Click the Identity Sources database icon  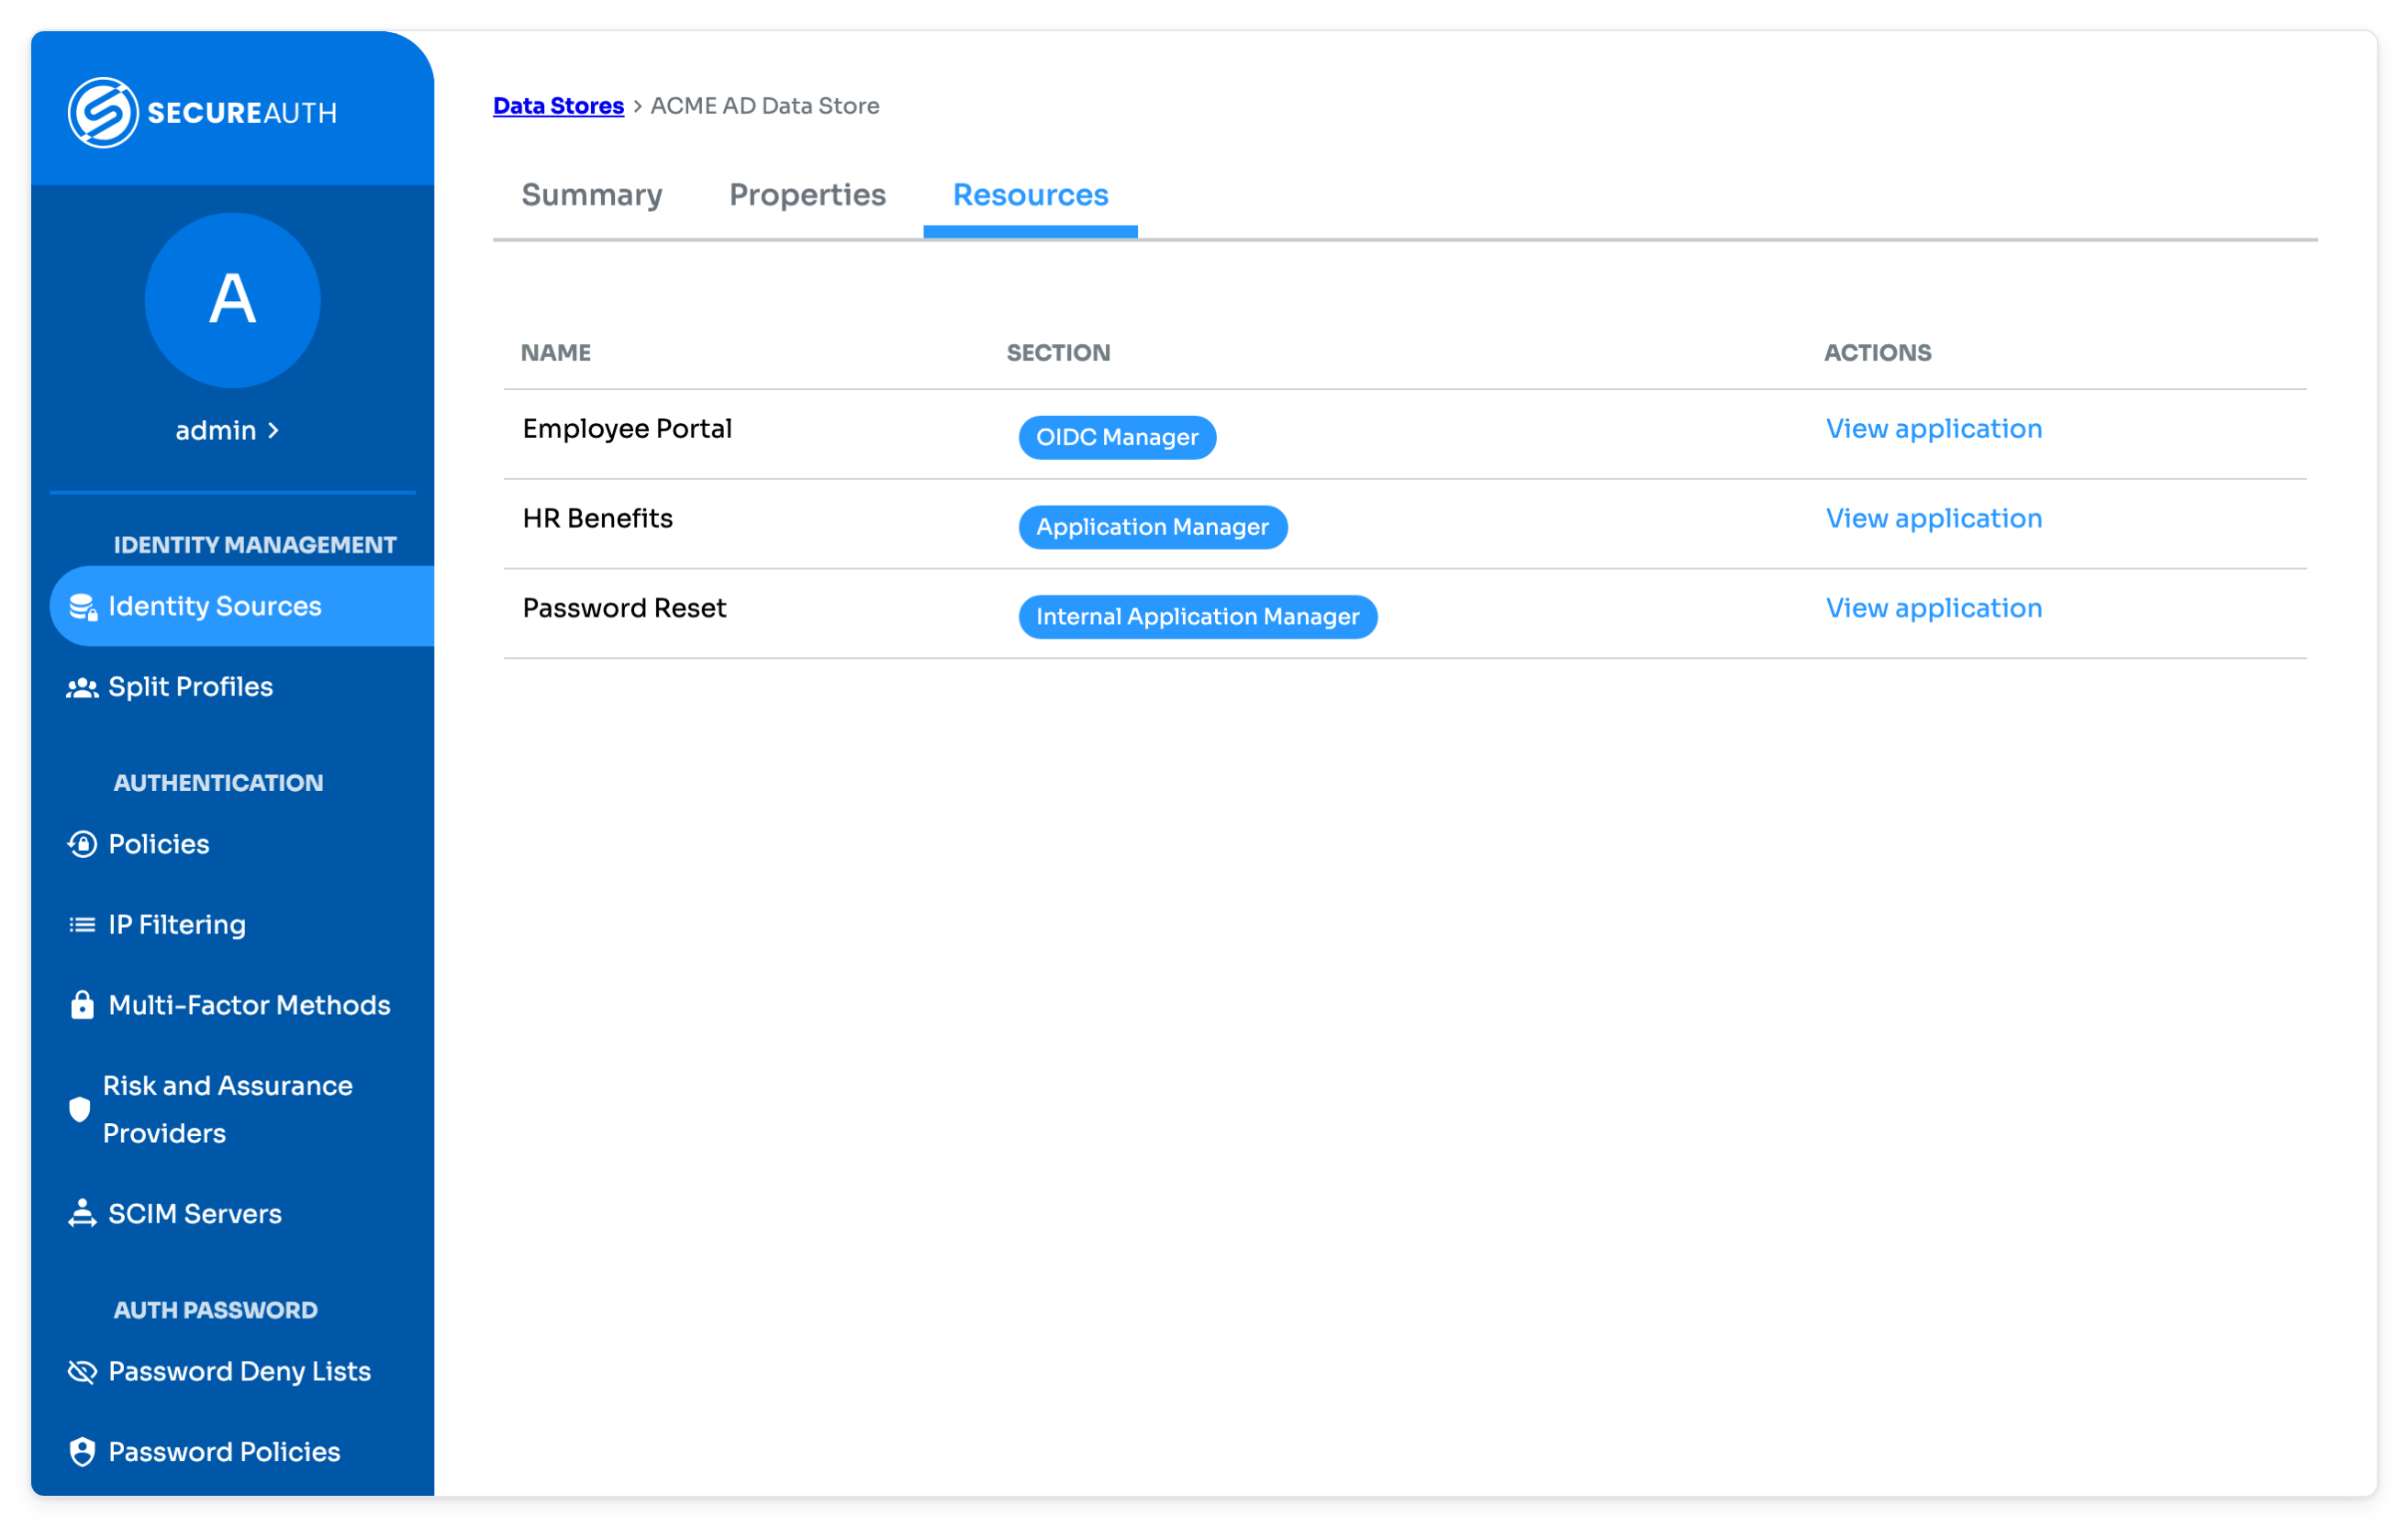coord(82,607)
